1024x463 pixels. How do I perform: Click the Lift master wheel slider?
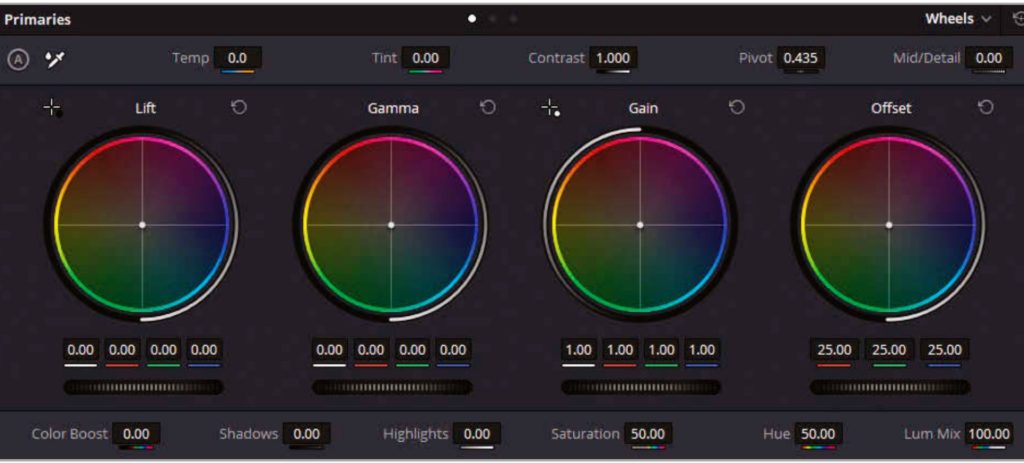tap(143, 387)
